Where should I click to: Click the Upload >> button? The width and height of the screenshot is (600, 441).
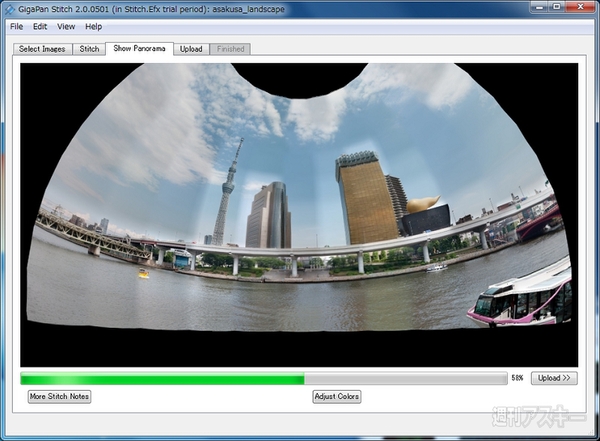[x=554, y=378]
